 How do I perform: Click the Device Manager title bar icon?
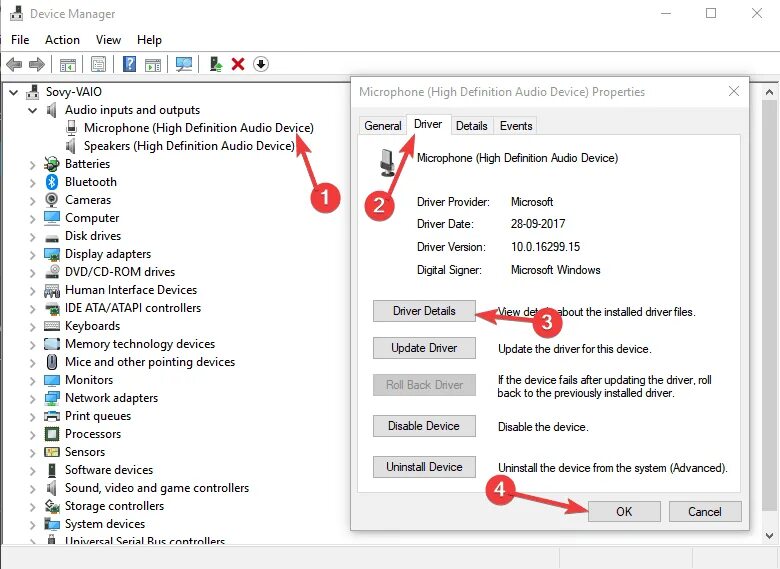[x=16, y=13]
